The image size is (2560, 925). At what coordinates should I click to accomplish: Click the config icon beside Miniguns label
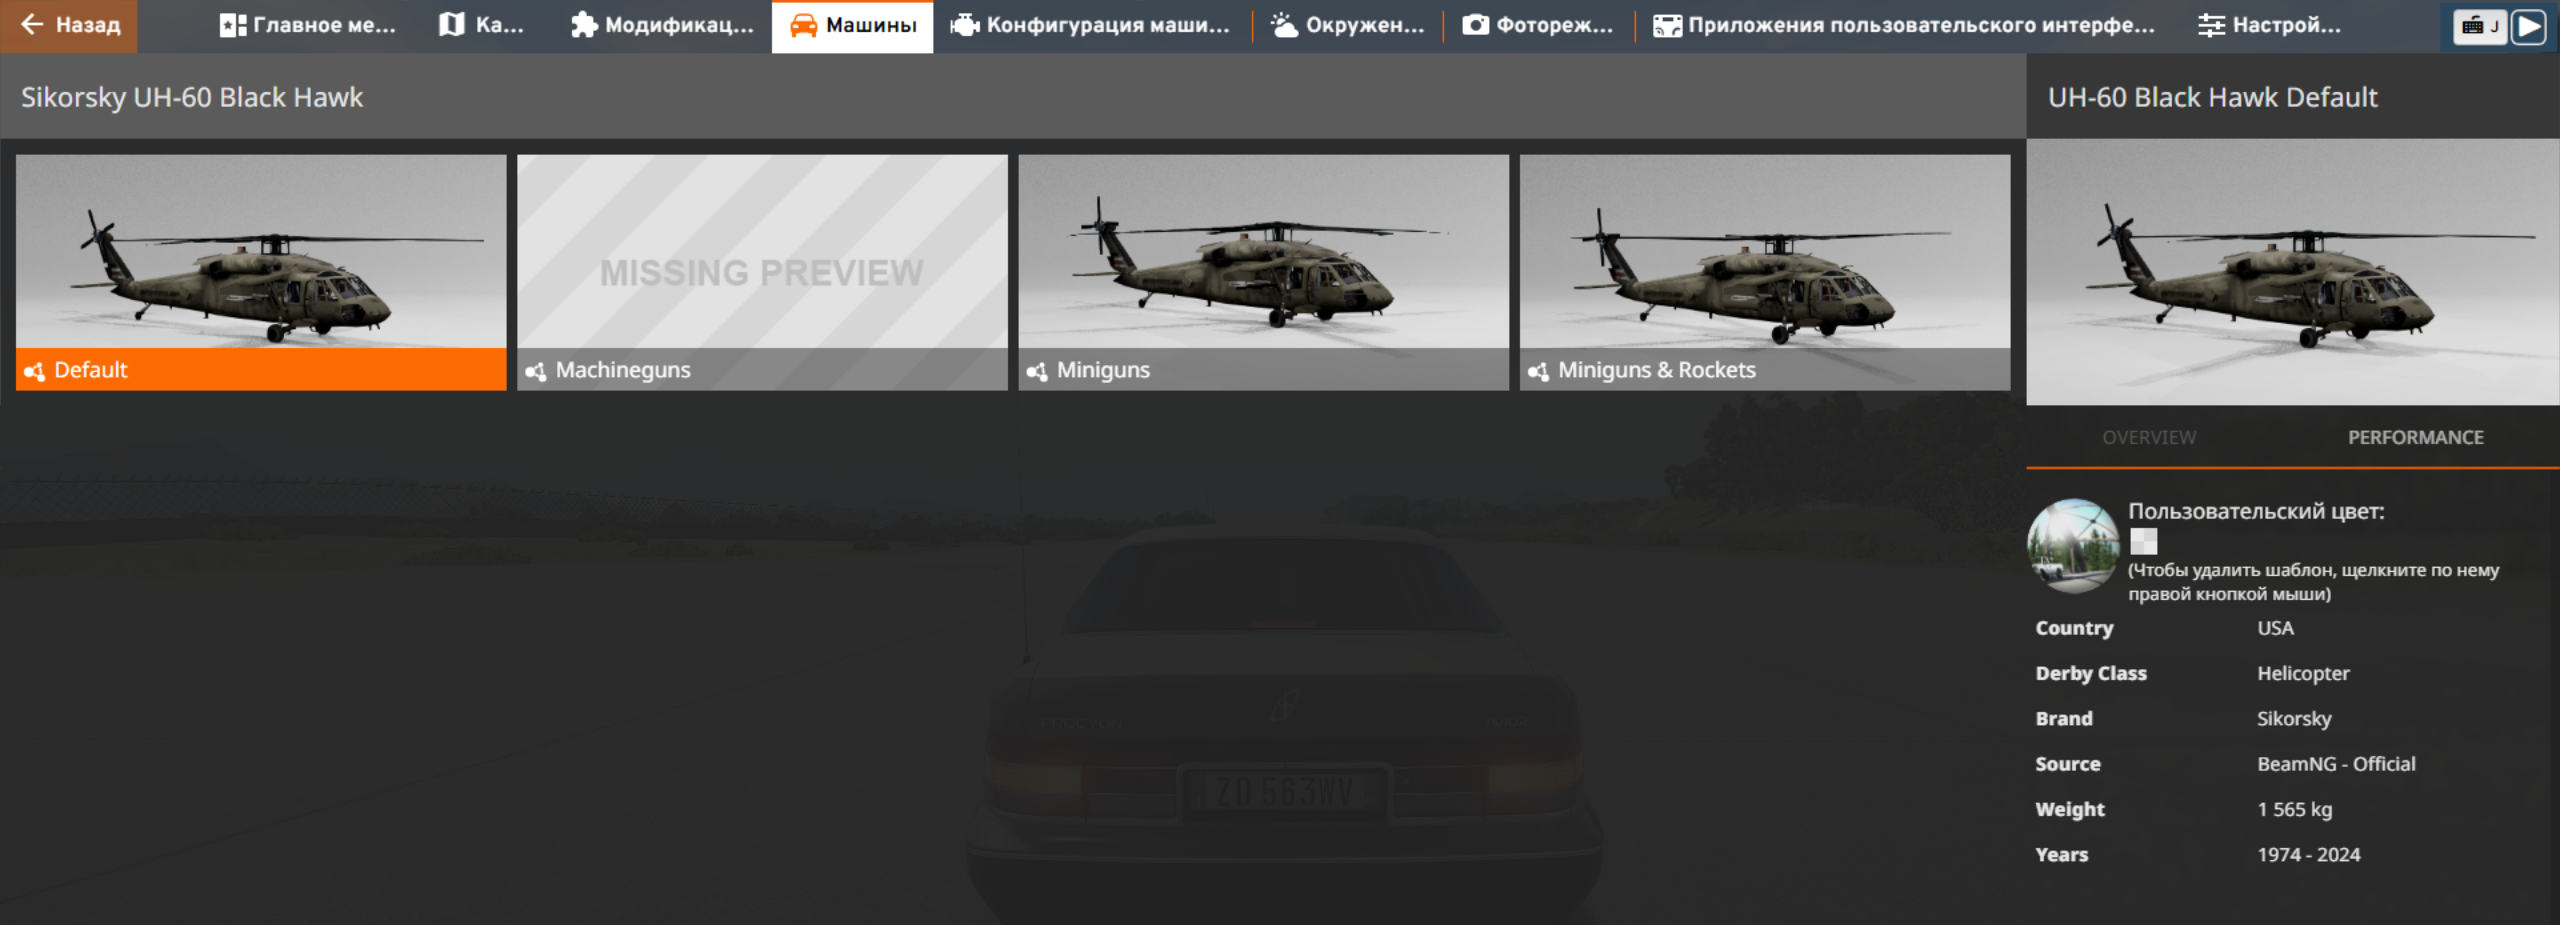point(1037,371)
